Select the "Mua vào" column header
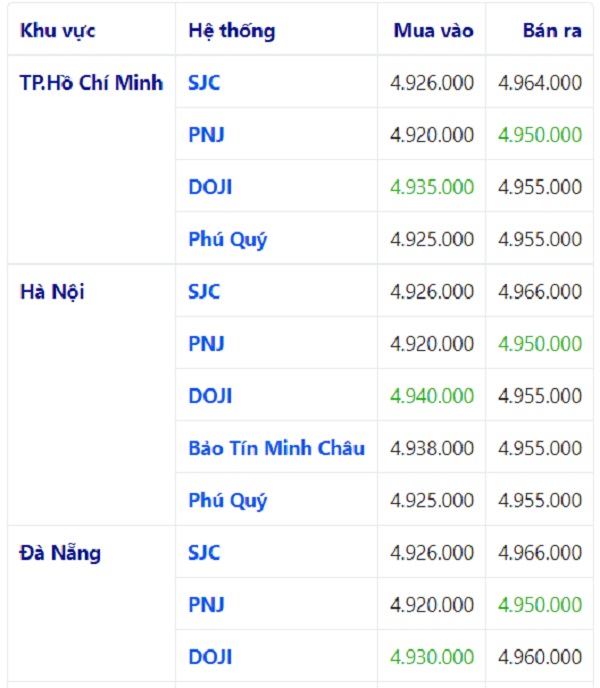 [x=433, y=30]
